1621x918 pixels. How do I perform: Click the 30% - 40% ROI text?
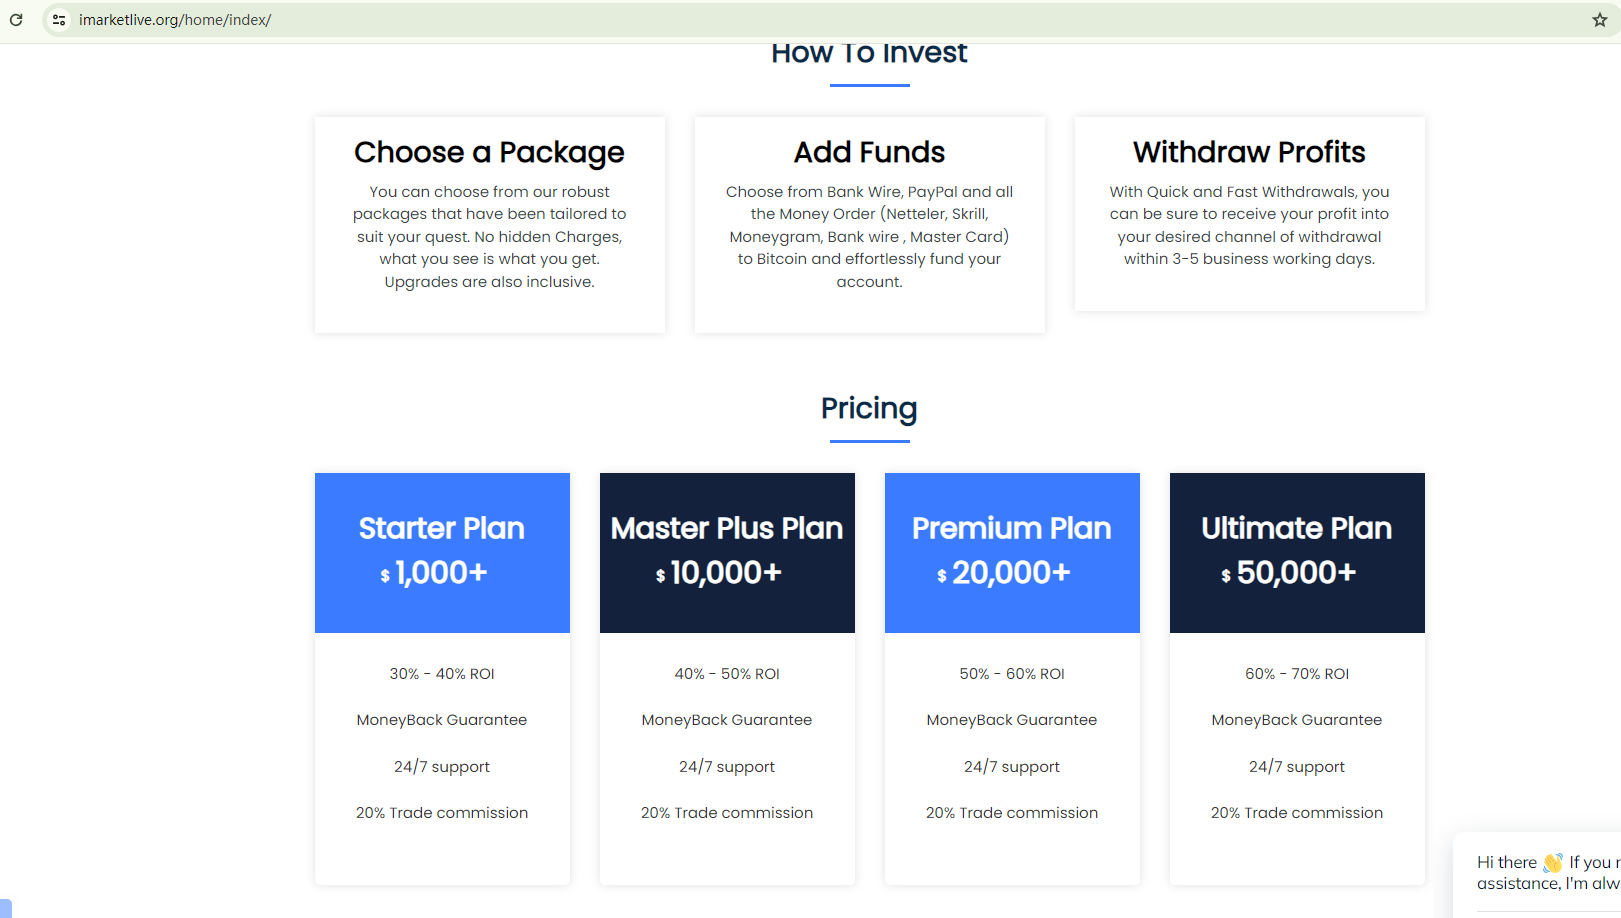pos(442,674)
